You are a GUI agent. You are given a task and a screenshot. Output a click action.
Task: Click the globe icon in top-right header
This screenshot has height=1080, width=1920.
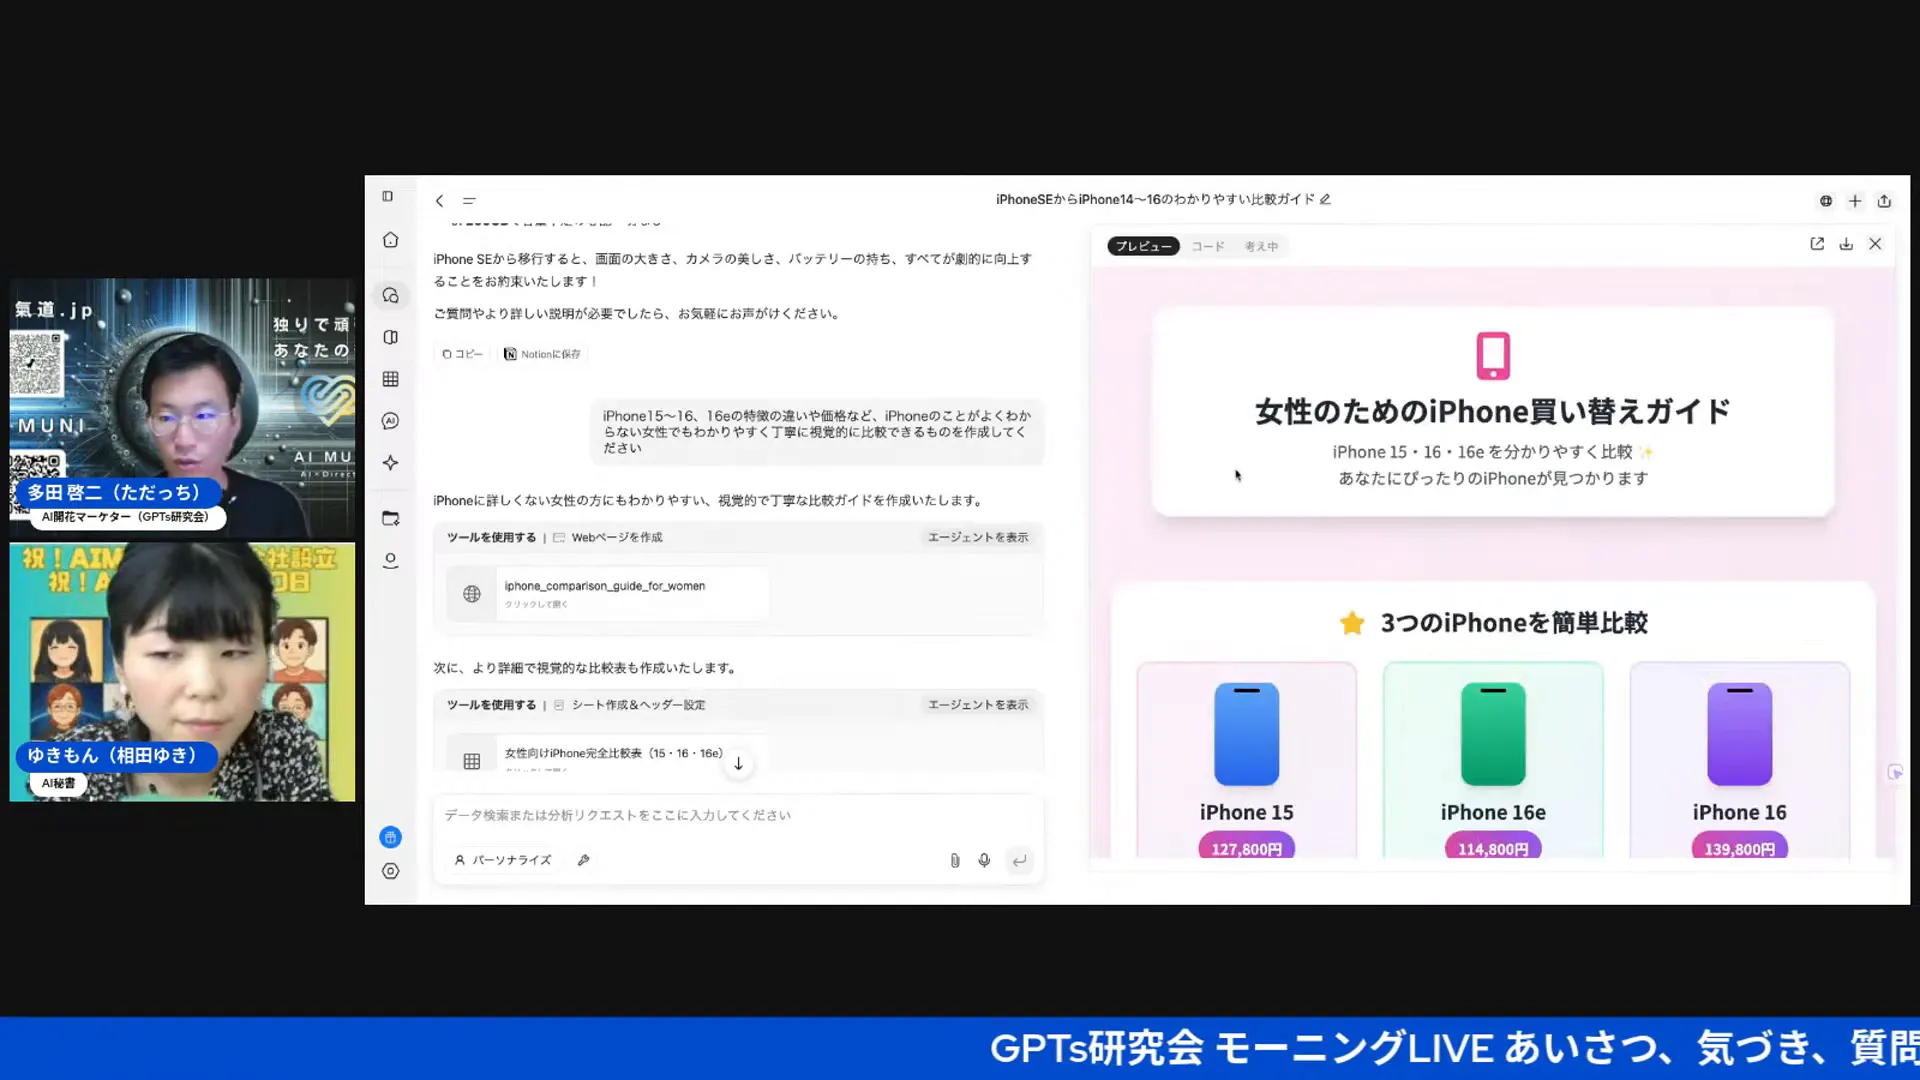pyautogui.click(x=1826, y=201)
